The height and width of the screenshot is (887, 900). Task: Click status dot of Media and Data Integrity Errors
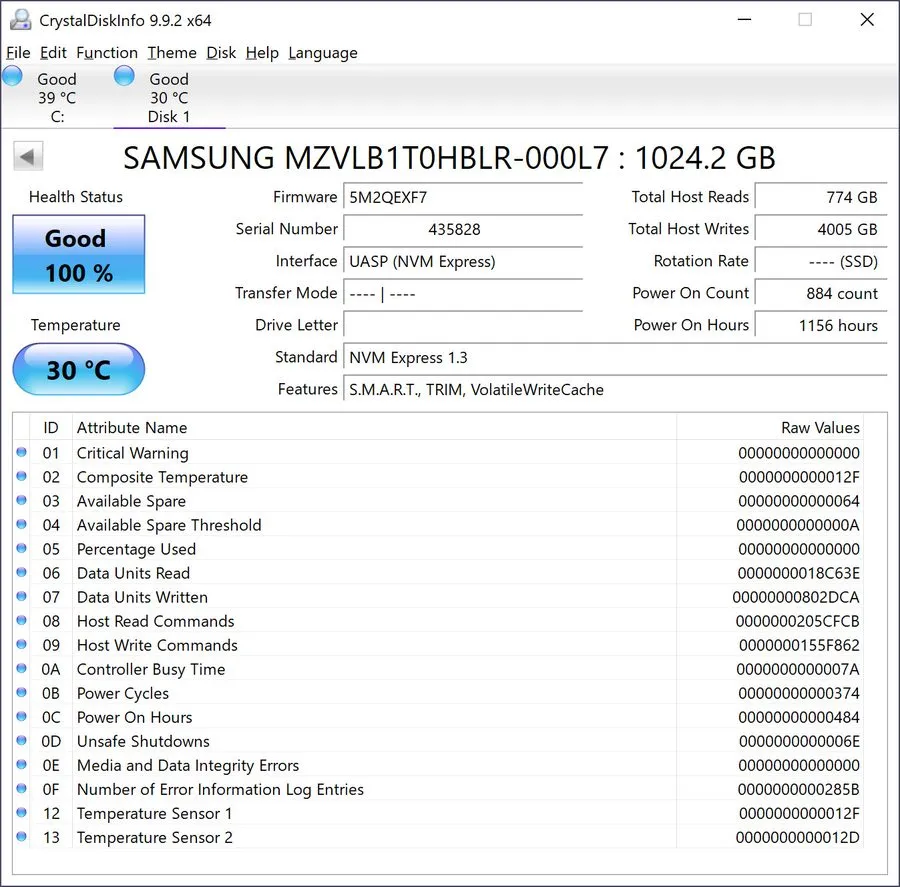[21, 765]
